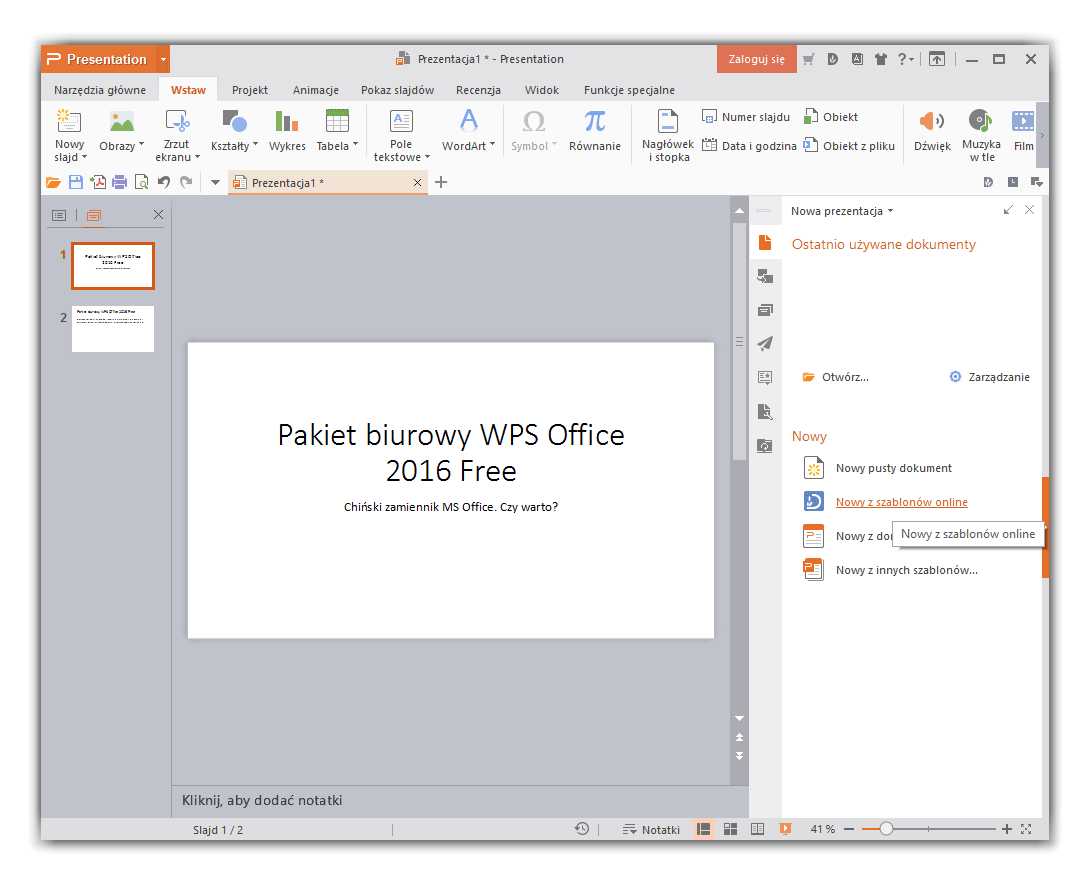This screenshot has width=1080, height=885.
Task: Switch to outline view in slide panel
Action: pos(59,216)
